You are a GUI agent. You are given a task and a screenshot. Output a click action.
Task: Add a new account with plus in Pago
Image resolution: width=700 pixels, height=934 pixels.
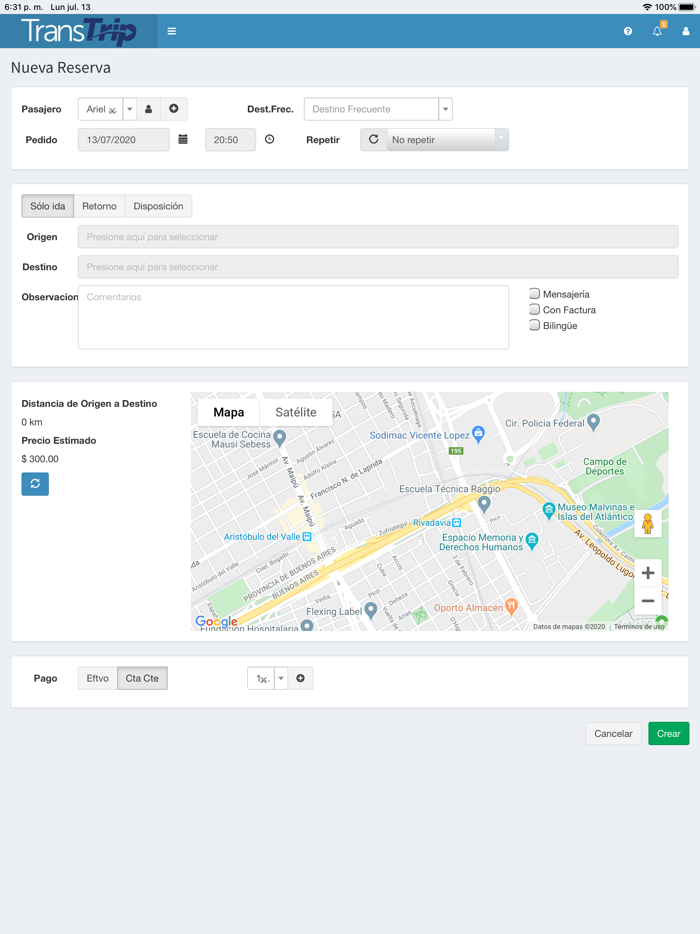pos(301,678)
